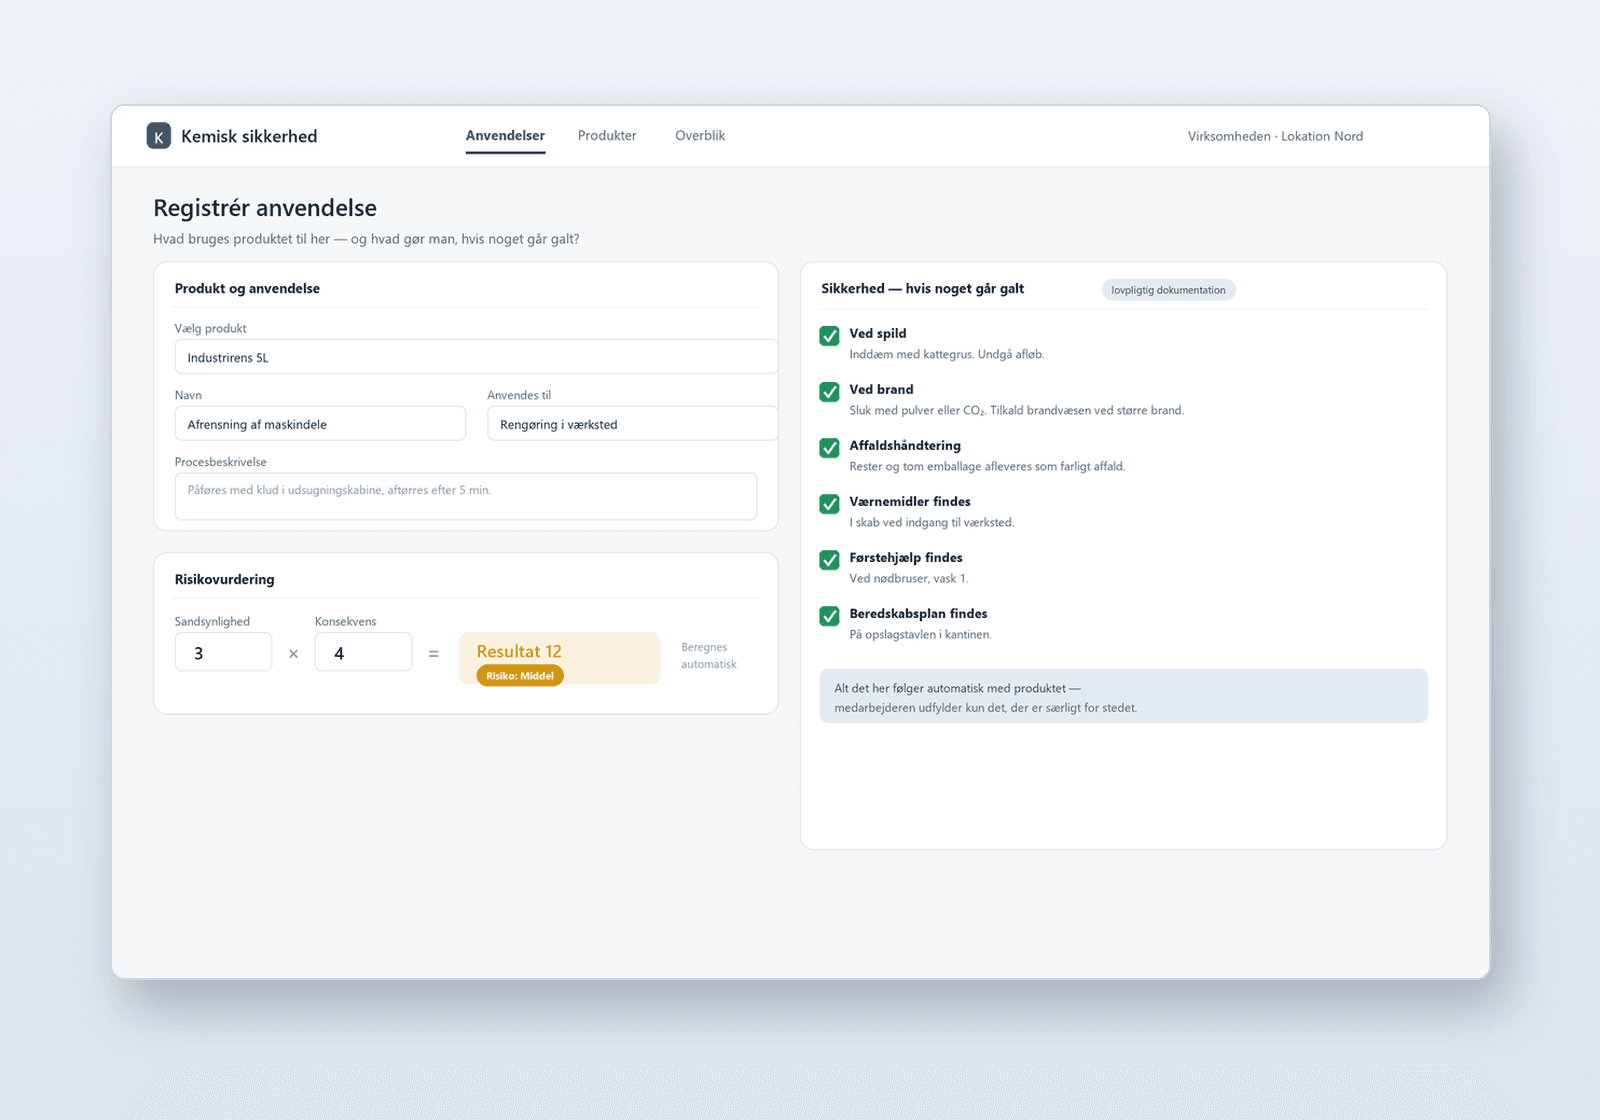Click the info note 'Alt det her følger automatisk'
The image size is (1600, 1120).
pos(1123,697)
